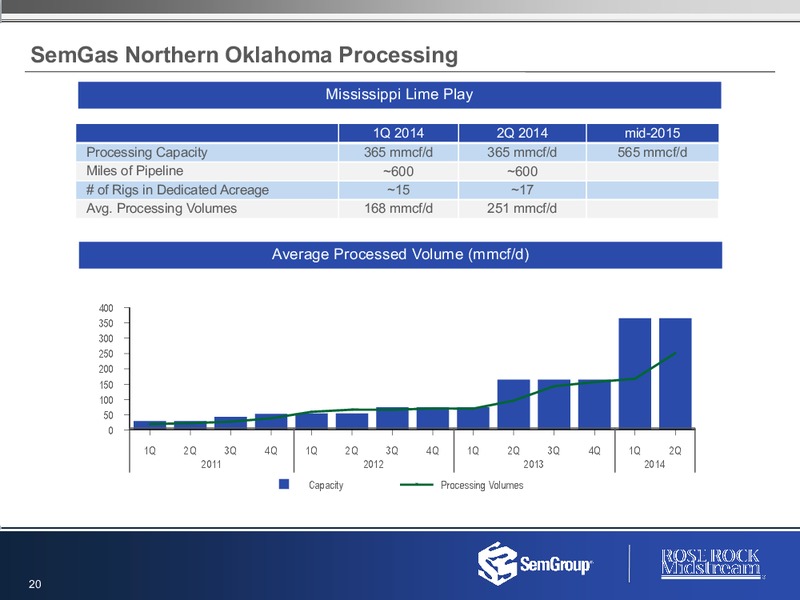Click the 400 value on chart y-axis
Viewport: 800px width, 600px height.
point(106,308)
